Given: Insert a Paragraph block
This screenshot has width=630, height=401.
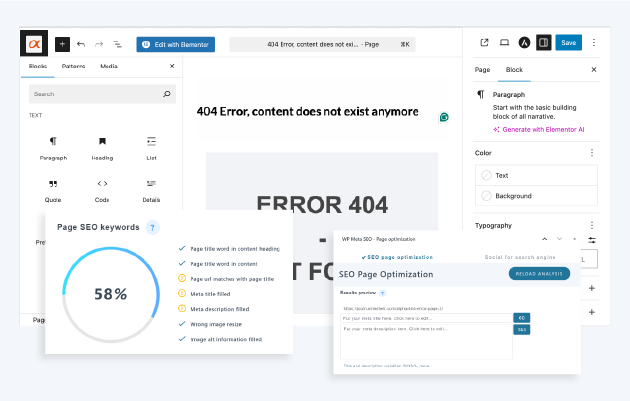Looking at the screenshot, I should click(x=53, y=147).
